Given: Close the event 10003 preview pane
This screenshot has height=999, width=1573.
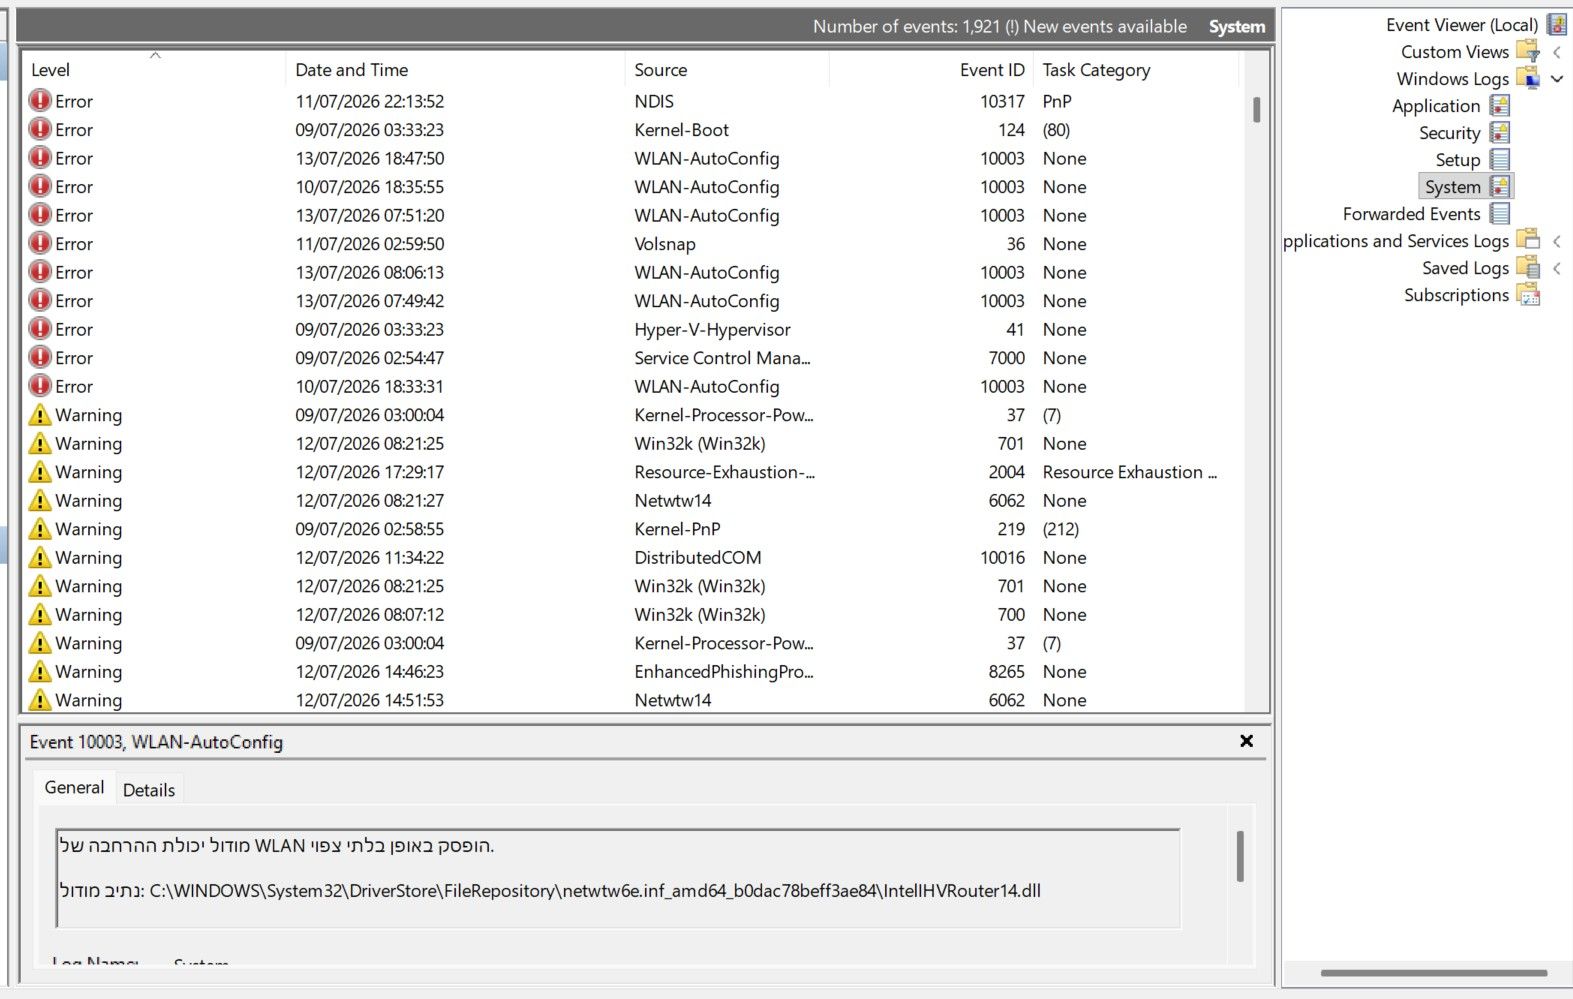Looking at the screenshot, I should (x=1246, y=741).
